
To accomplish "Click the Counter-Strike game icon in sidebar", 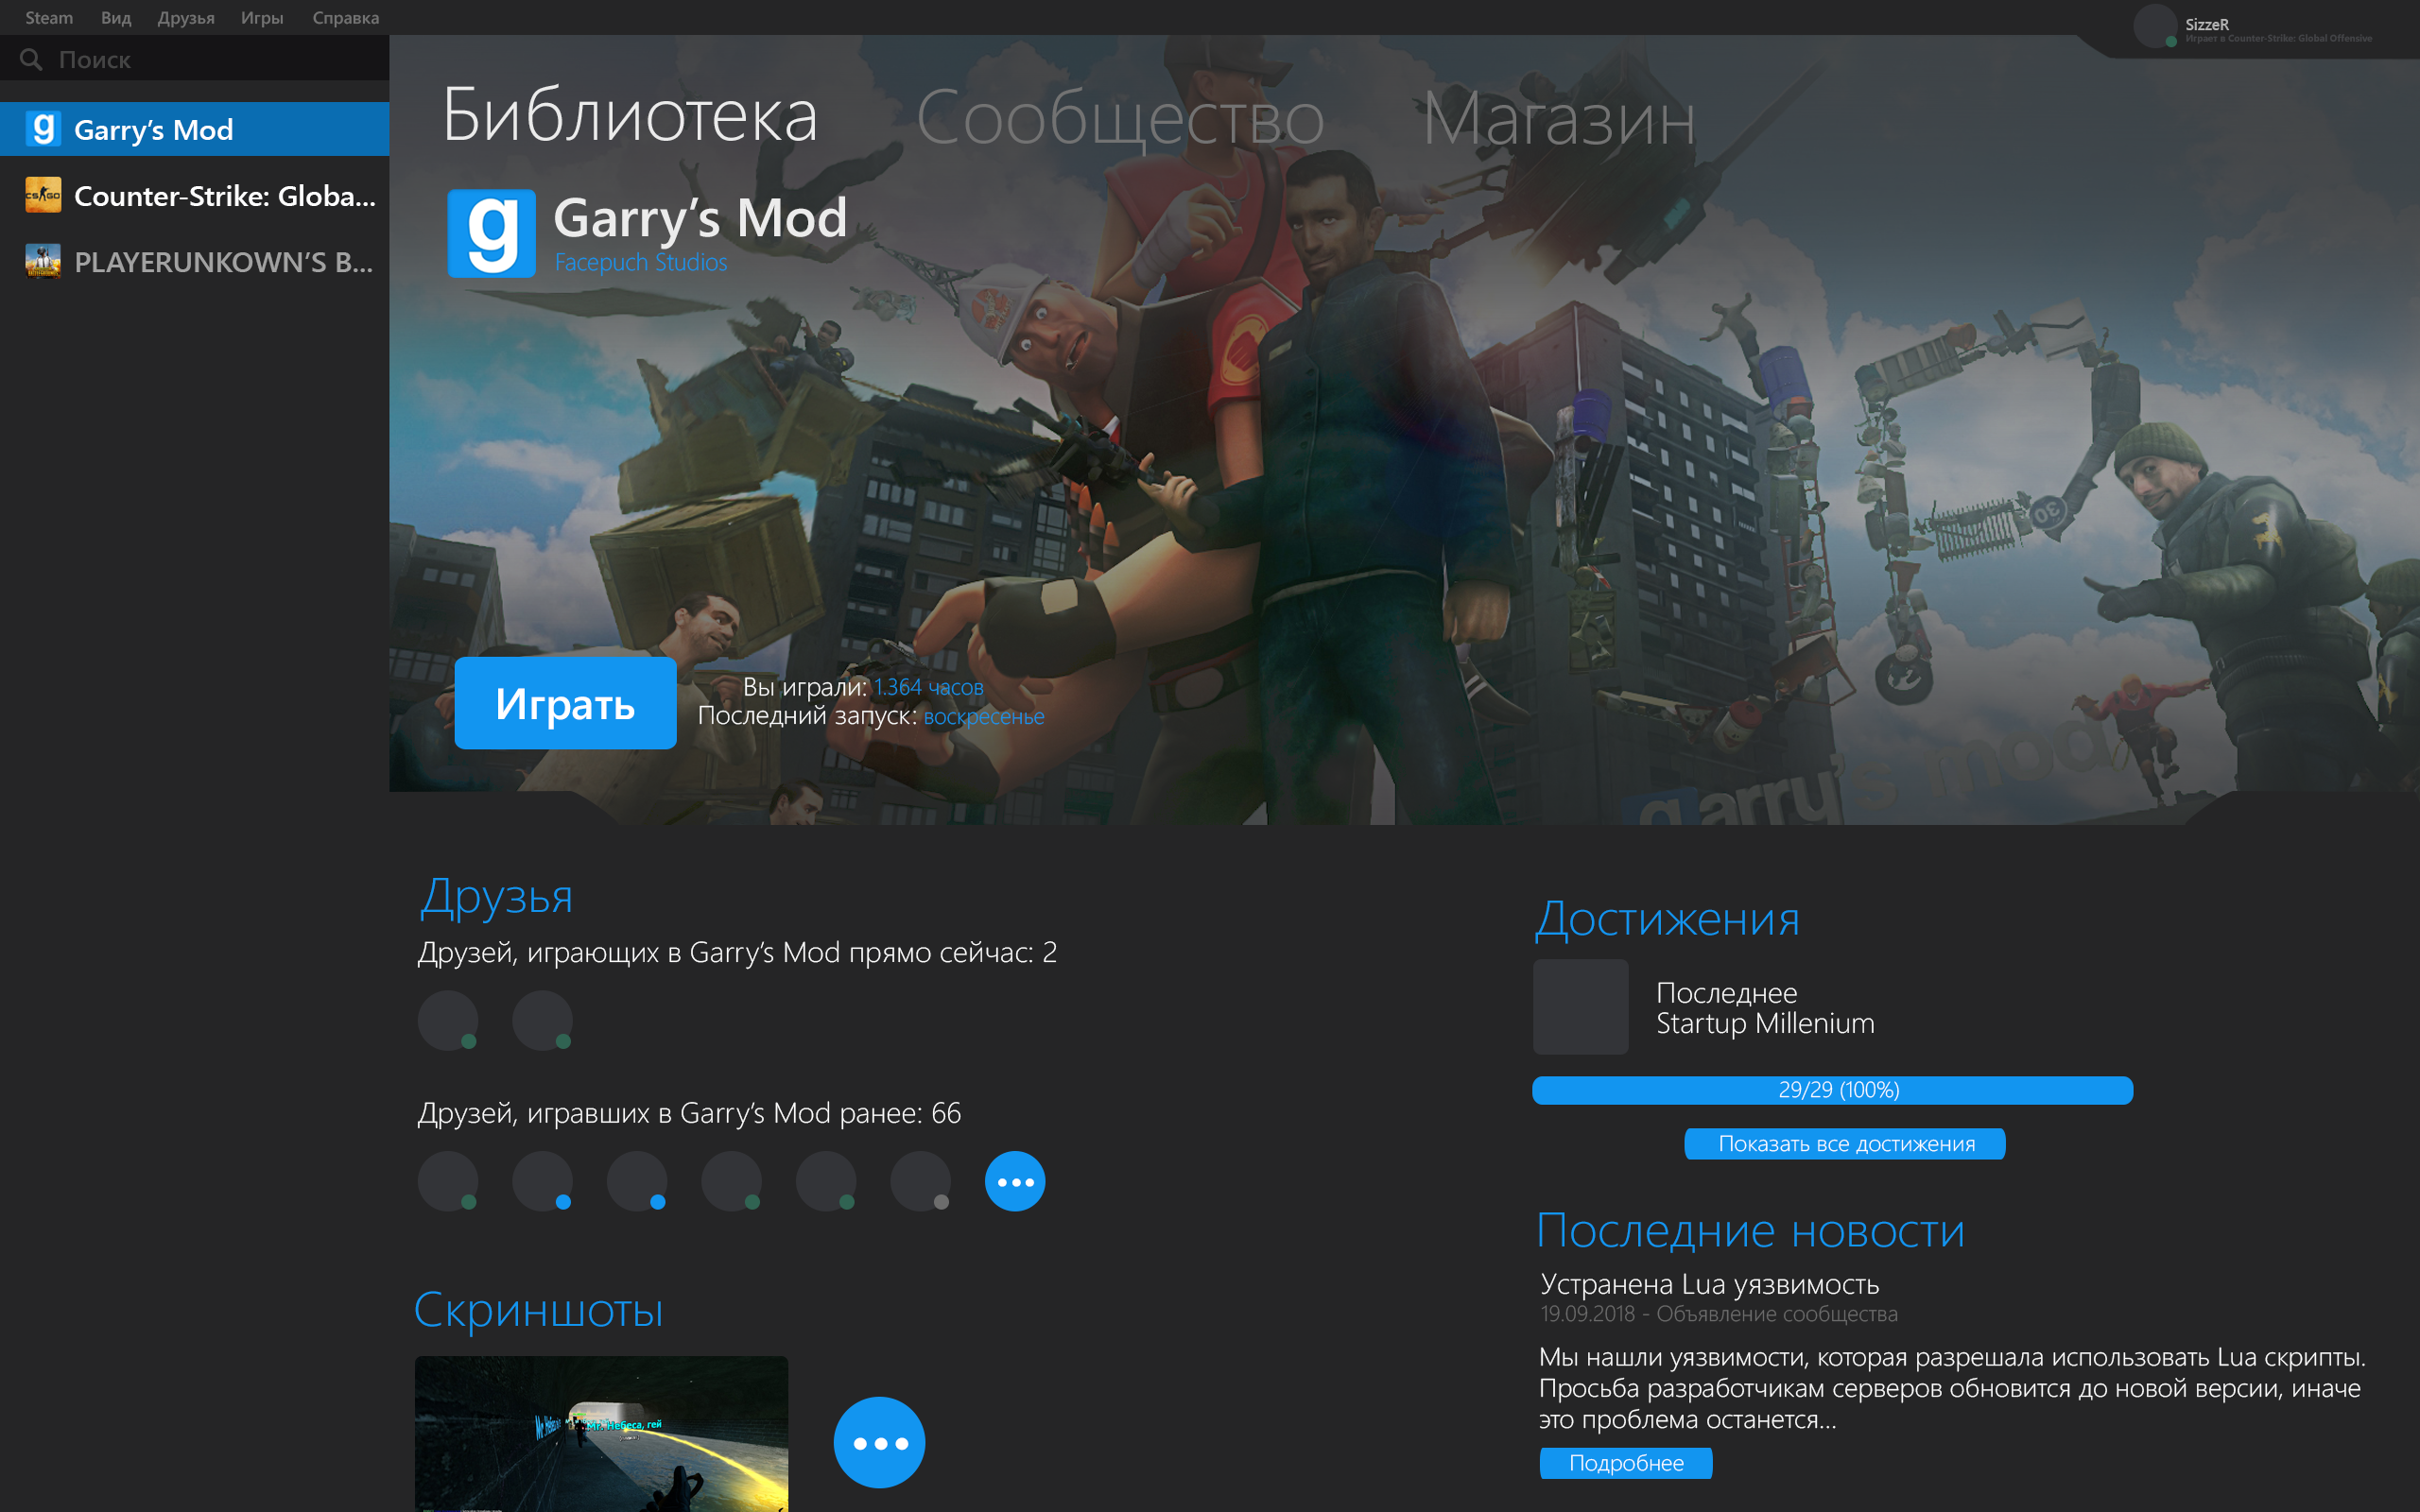I will (x=43, y=195).
